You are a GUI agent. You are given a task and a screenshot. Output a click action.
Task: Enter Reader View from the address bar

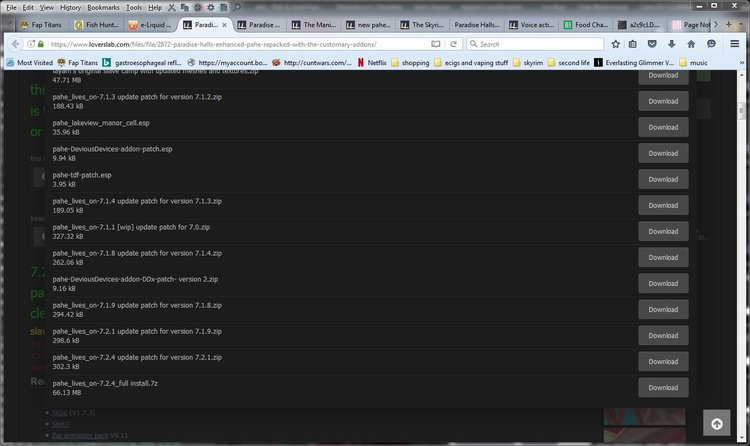[x=436, y=44]
